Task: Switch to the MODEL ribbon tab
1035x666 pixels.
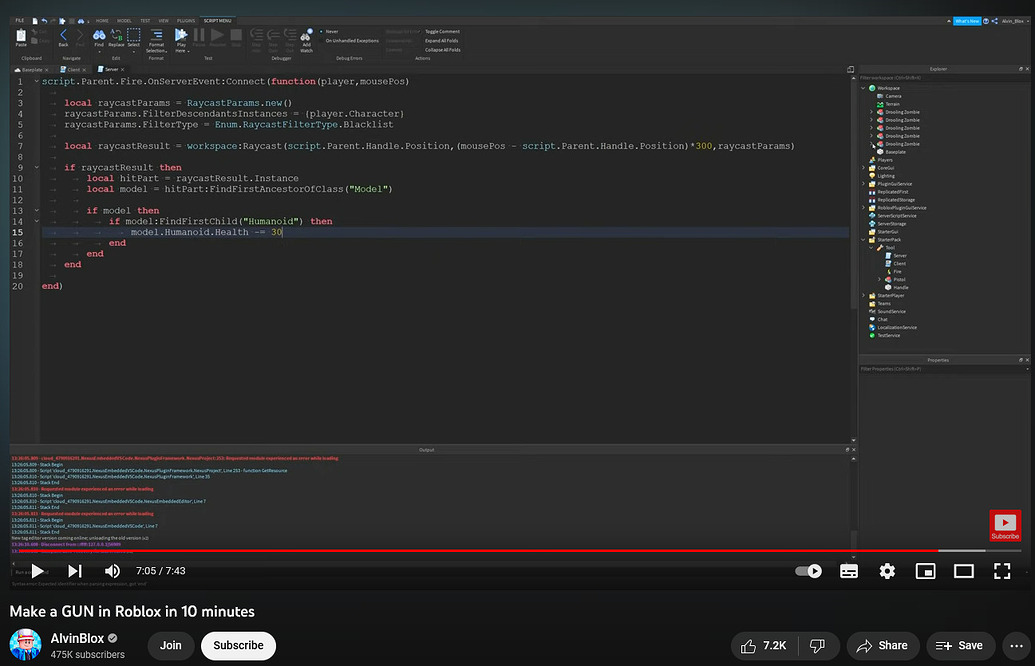Action: 124,20
